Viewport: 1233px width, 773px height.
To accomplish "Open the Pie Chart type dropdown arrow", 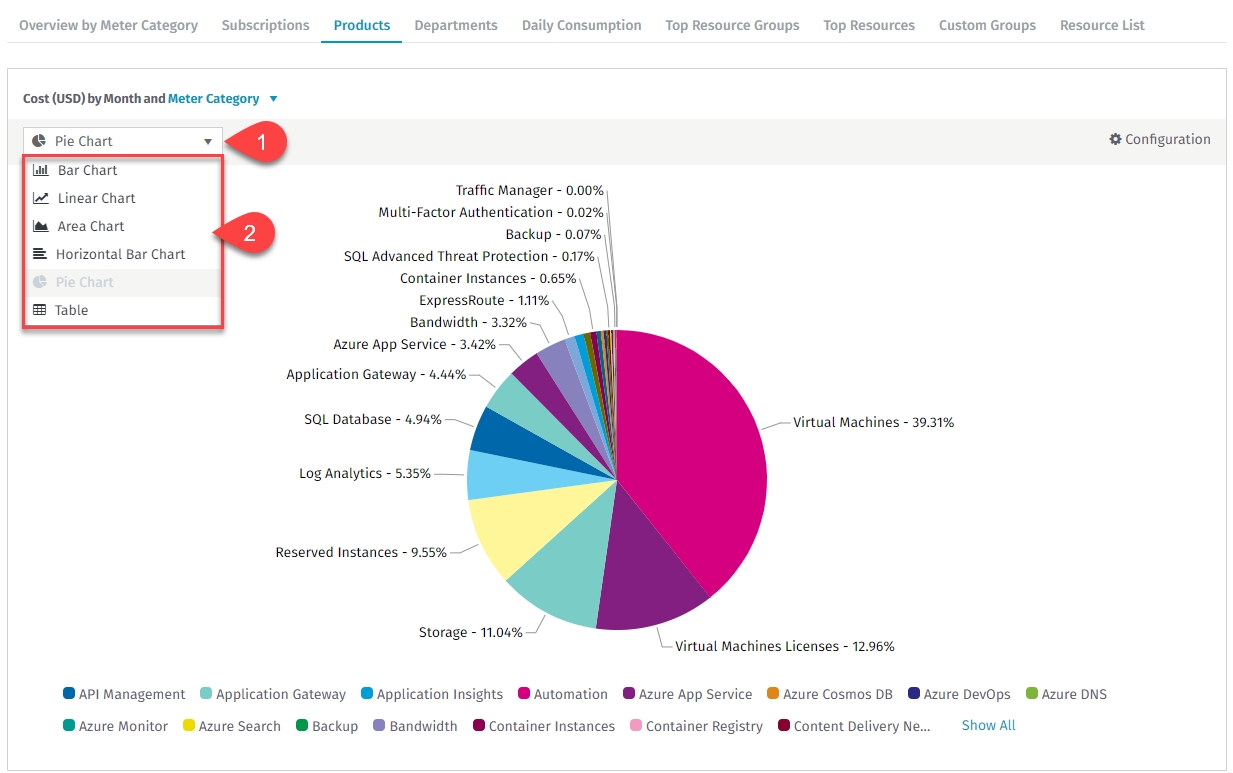I will [208, 141].
